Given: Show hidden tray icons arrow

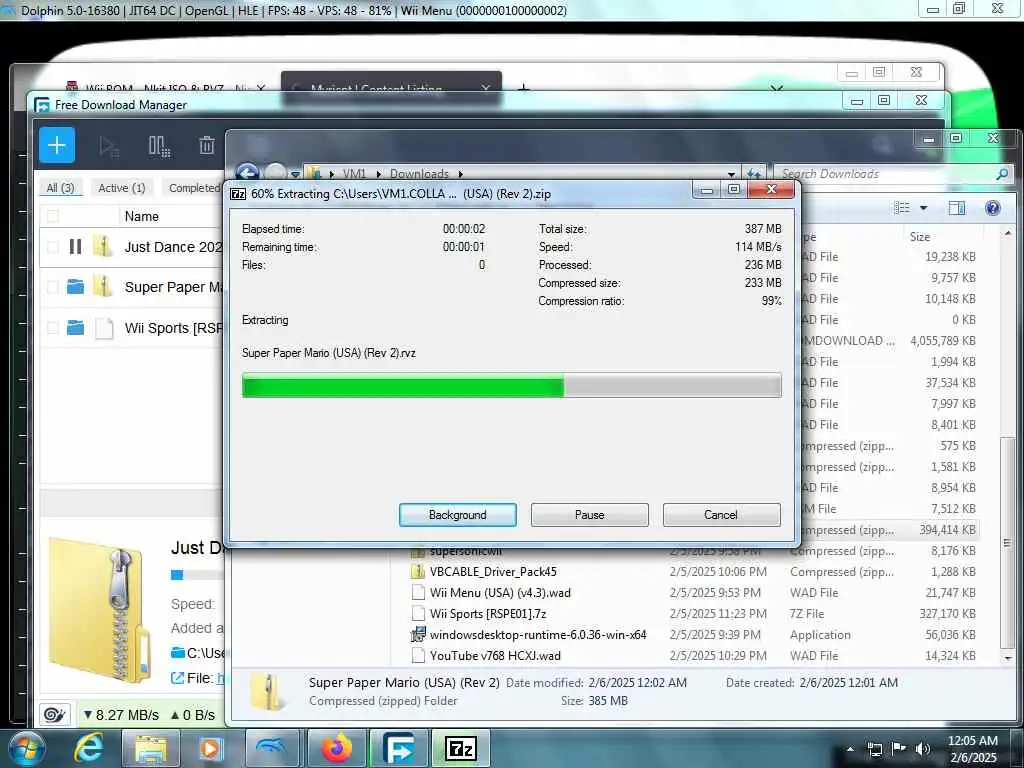Looking at the screenshot, I should (x=850, y=749).
